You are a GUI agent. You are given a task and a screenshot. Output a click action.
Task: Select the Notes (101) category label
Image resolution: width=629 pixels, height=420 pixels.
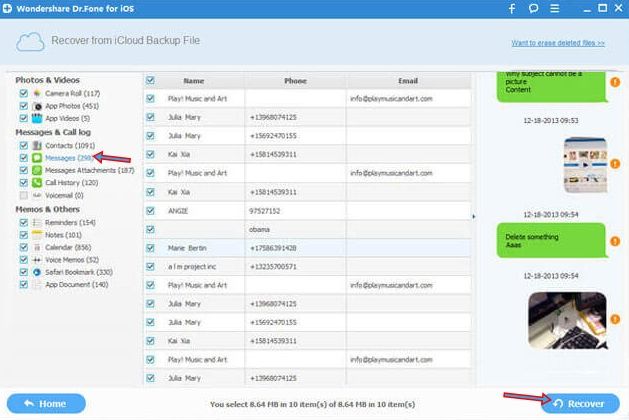point(63,235)
